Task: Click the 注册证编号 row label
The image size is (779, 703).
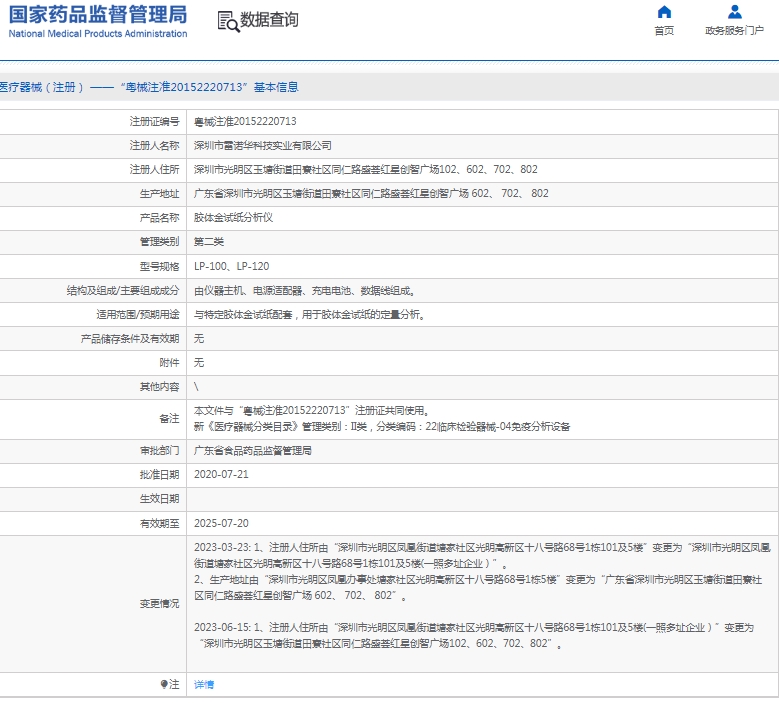Action: (x=154, y=122)
